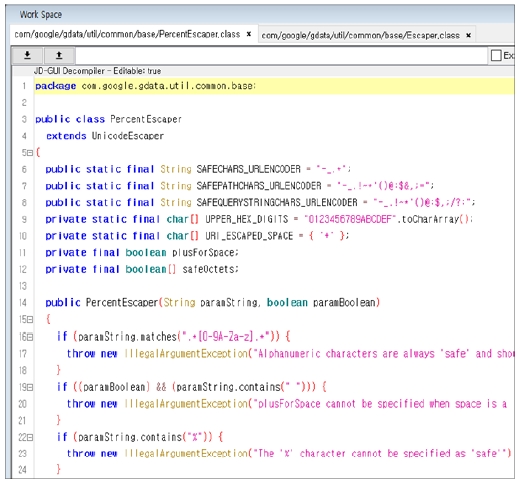Click safeOctets field on line 12

[208, 269]
